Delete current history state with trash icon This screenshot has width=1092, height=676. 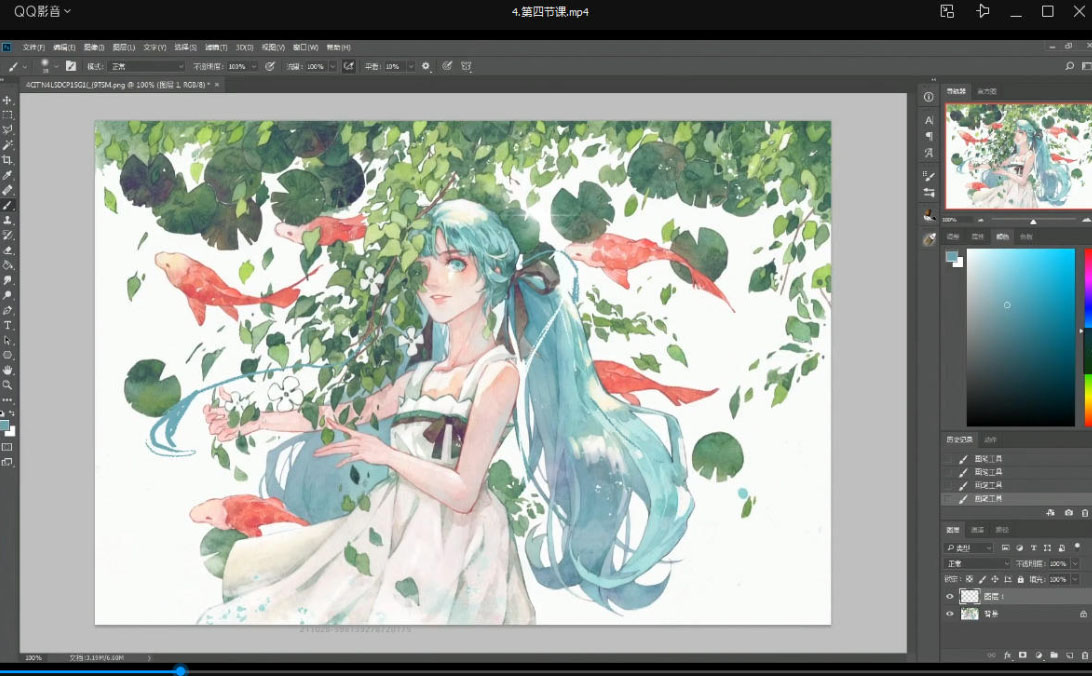pos(1084,513)
